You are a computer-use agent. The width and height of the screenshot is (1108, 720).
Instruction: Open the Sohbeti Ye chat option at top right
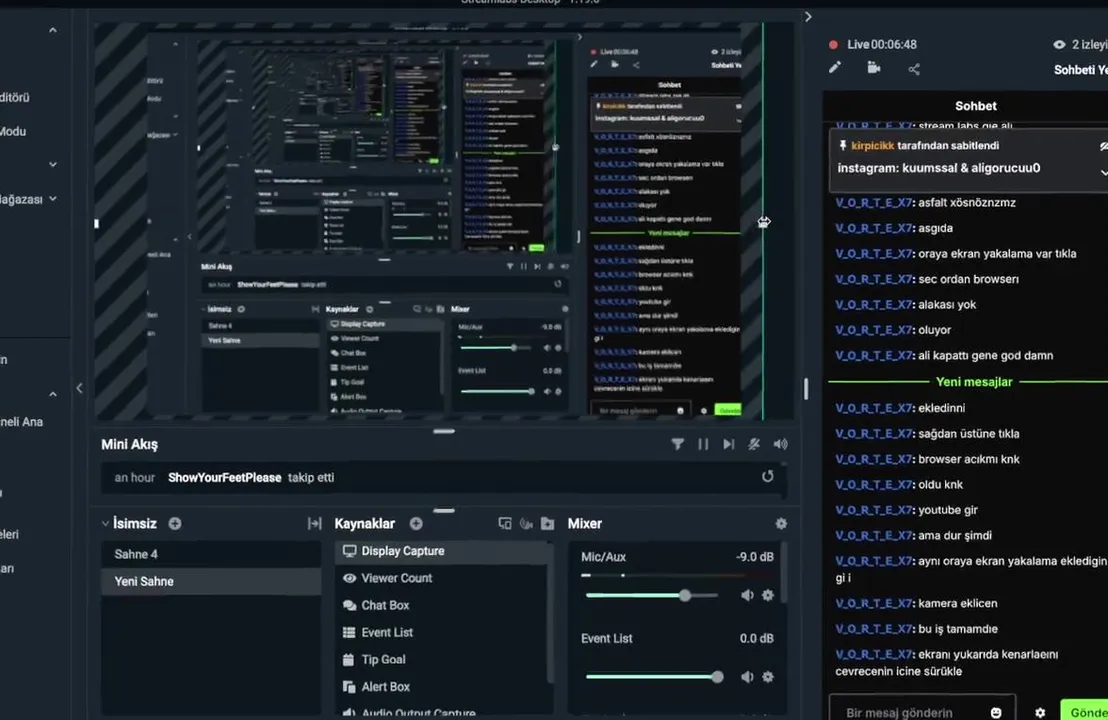(1080, 70)
